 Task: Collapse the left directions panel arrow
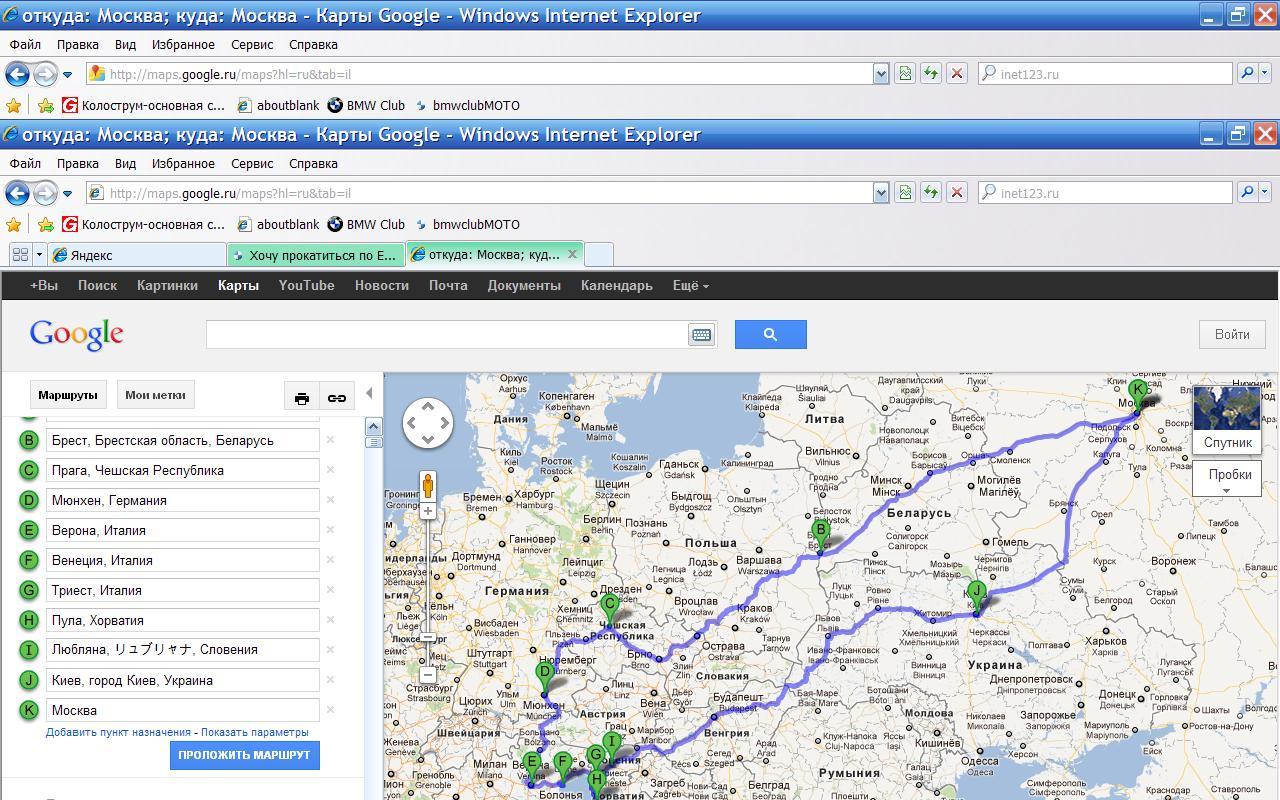point(369,394)
